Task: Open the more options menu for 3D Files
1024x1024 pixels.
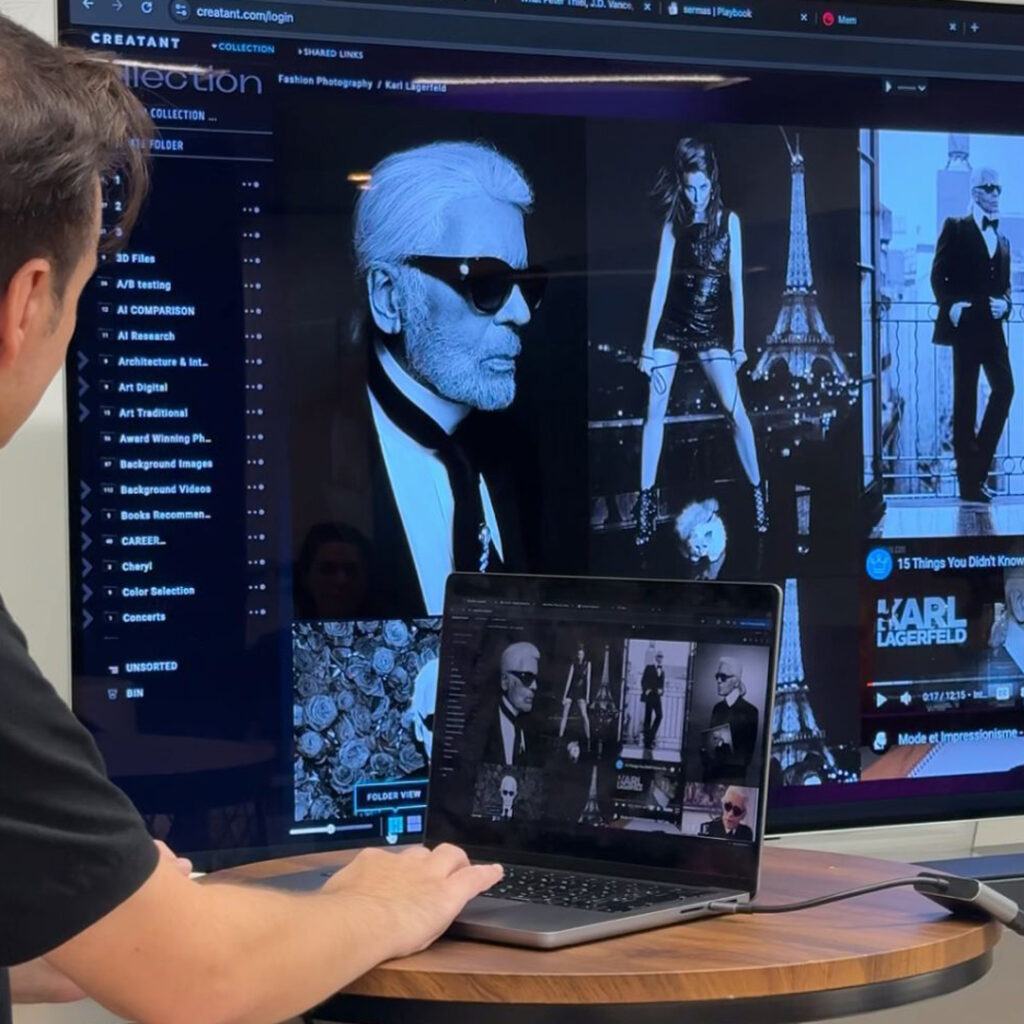Action: pyautogui.click(x=251, y=260)
